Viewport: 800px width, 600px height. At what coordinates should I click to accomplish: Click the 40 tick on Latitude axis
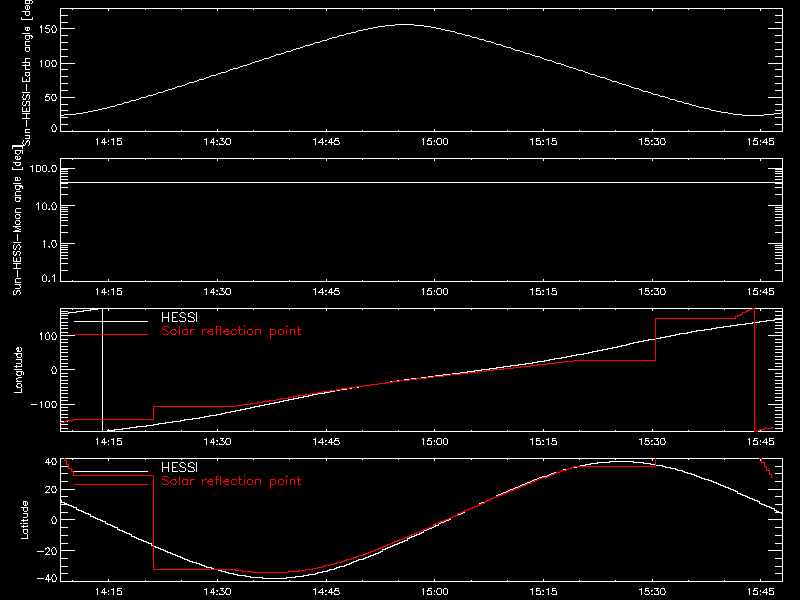[51, 462]
